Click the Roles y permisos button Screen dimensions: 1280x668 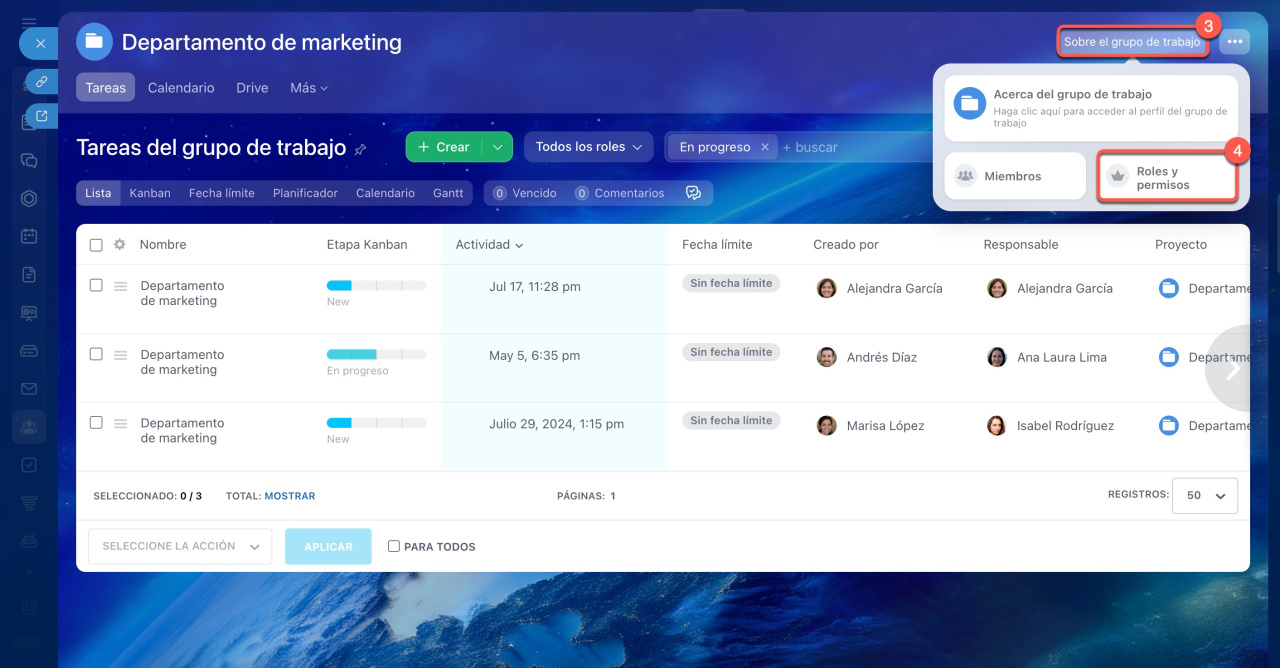[1167, 178]
